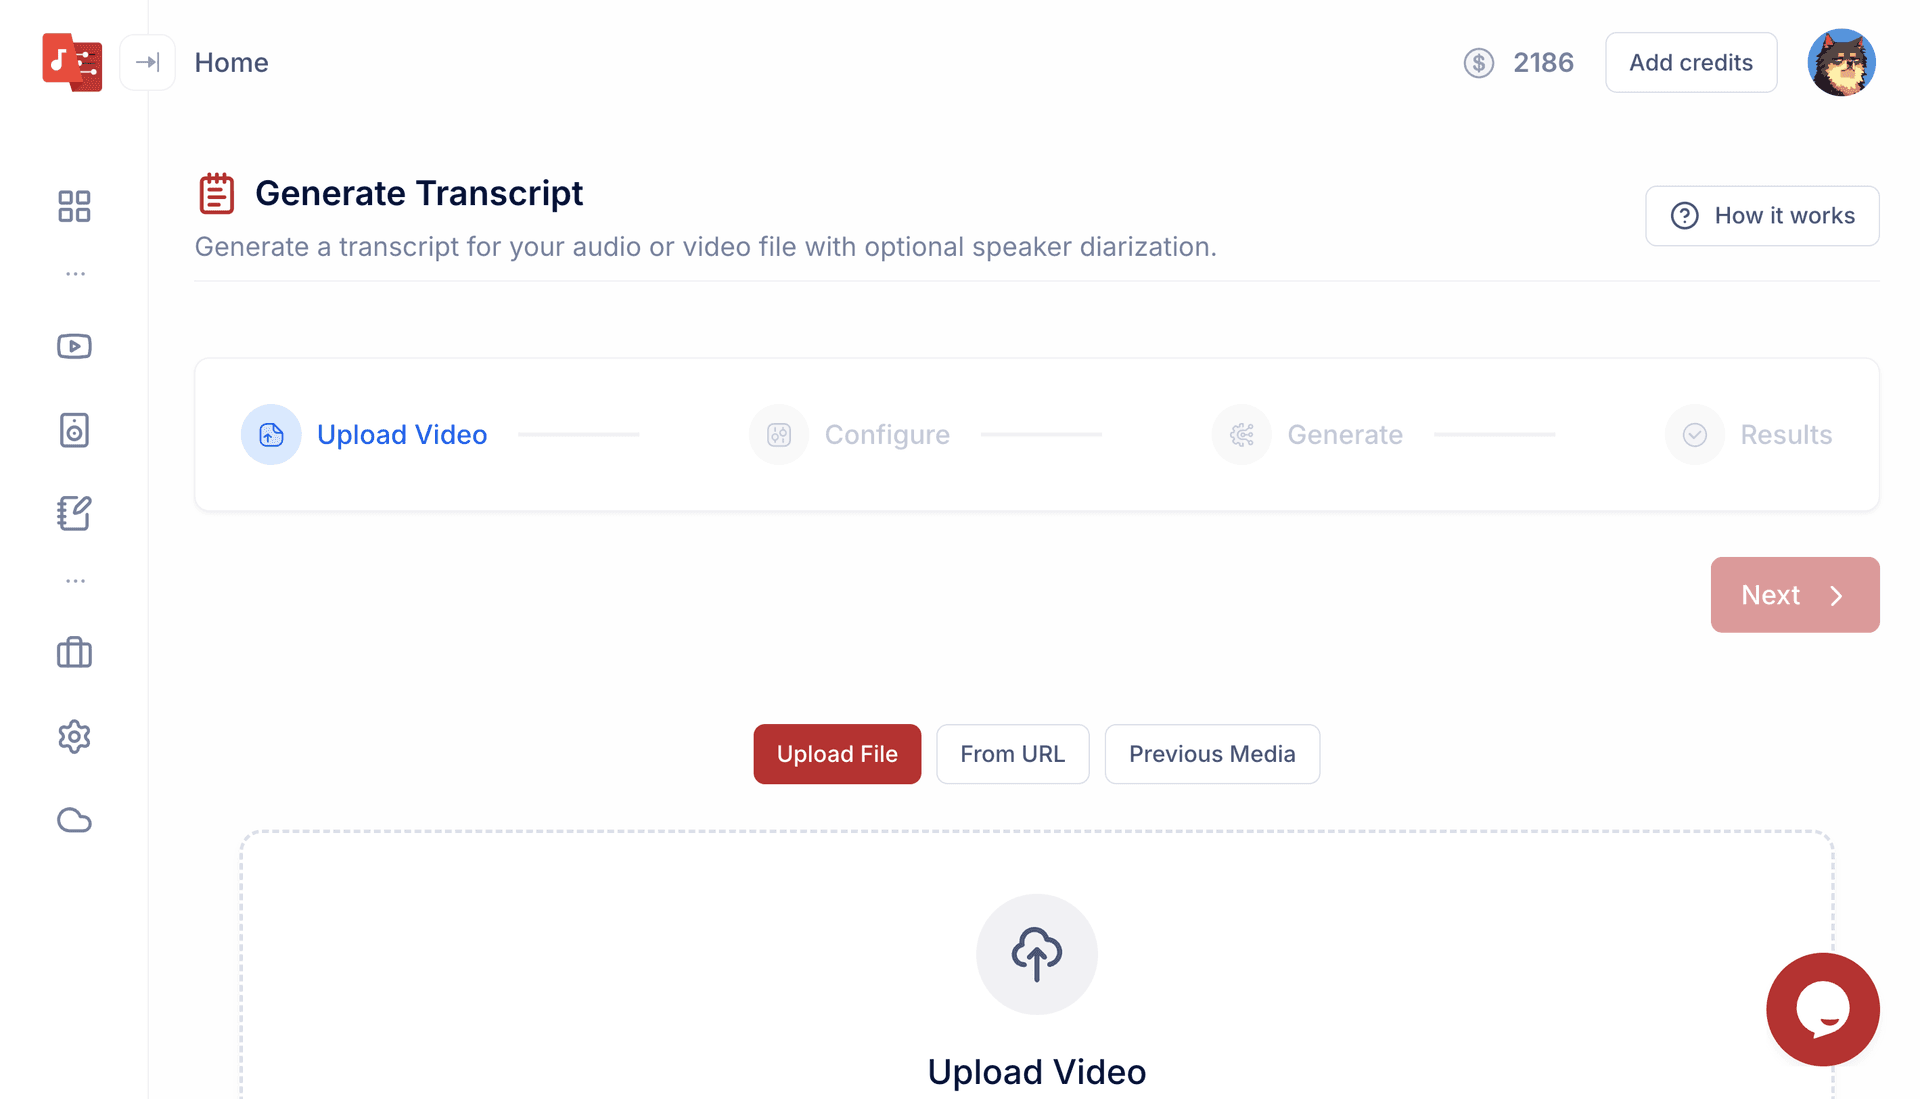Open the chat support bubble
The height and width of the screenshot is (1099, 1920).
tap(1822, 1009)
